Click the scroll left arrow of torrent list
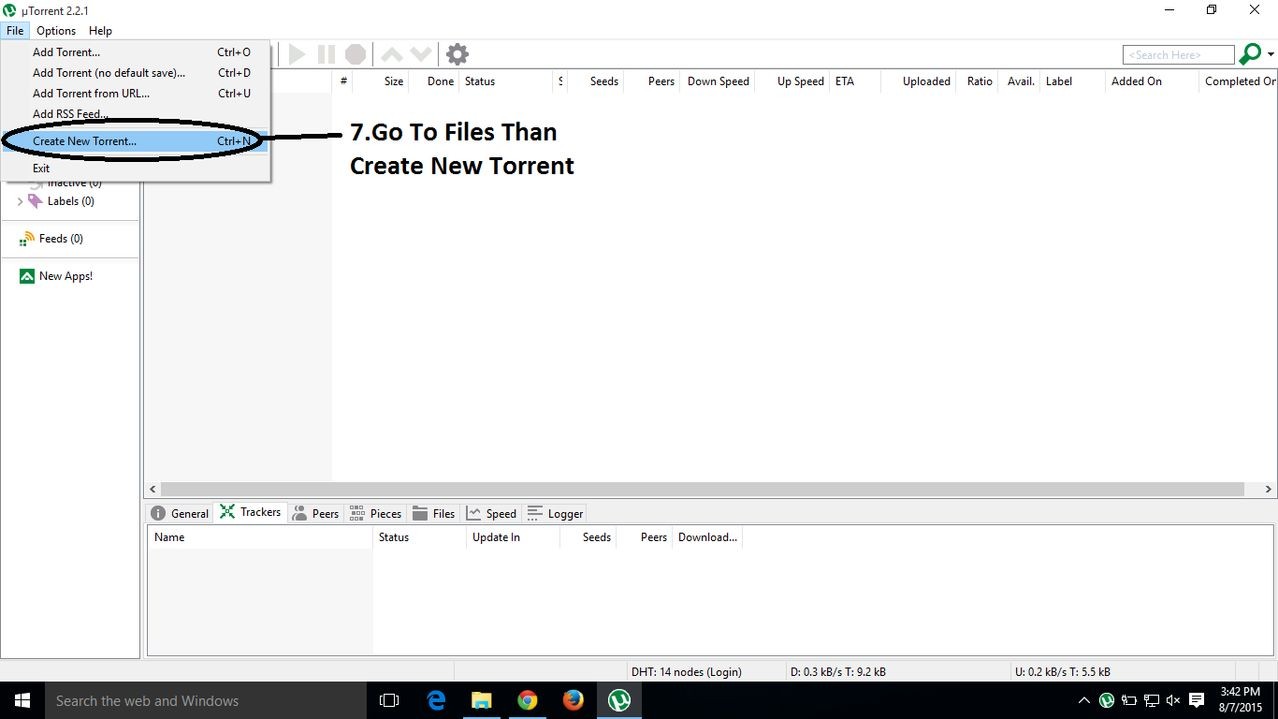1278x719 pixels. pos(152,490)
